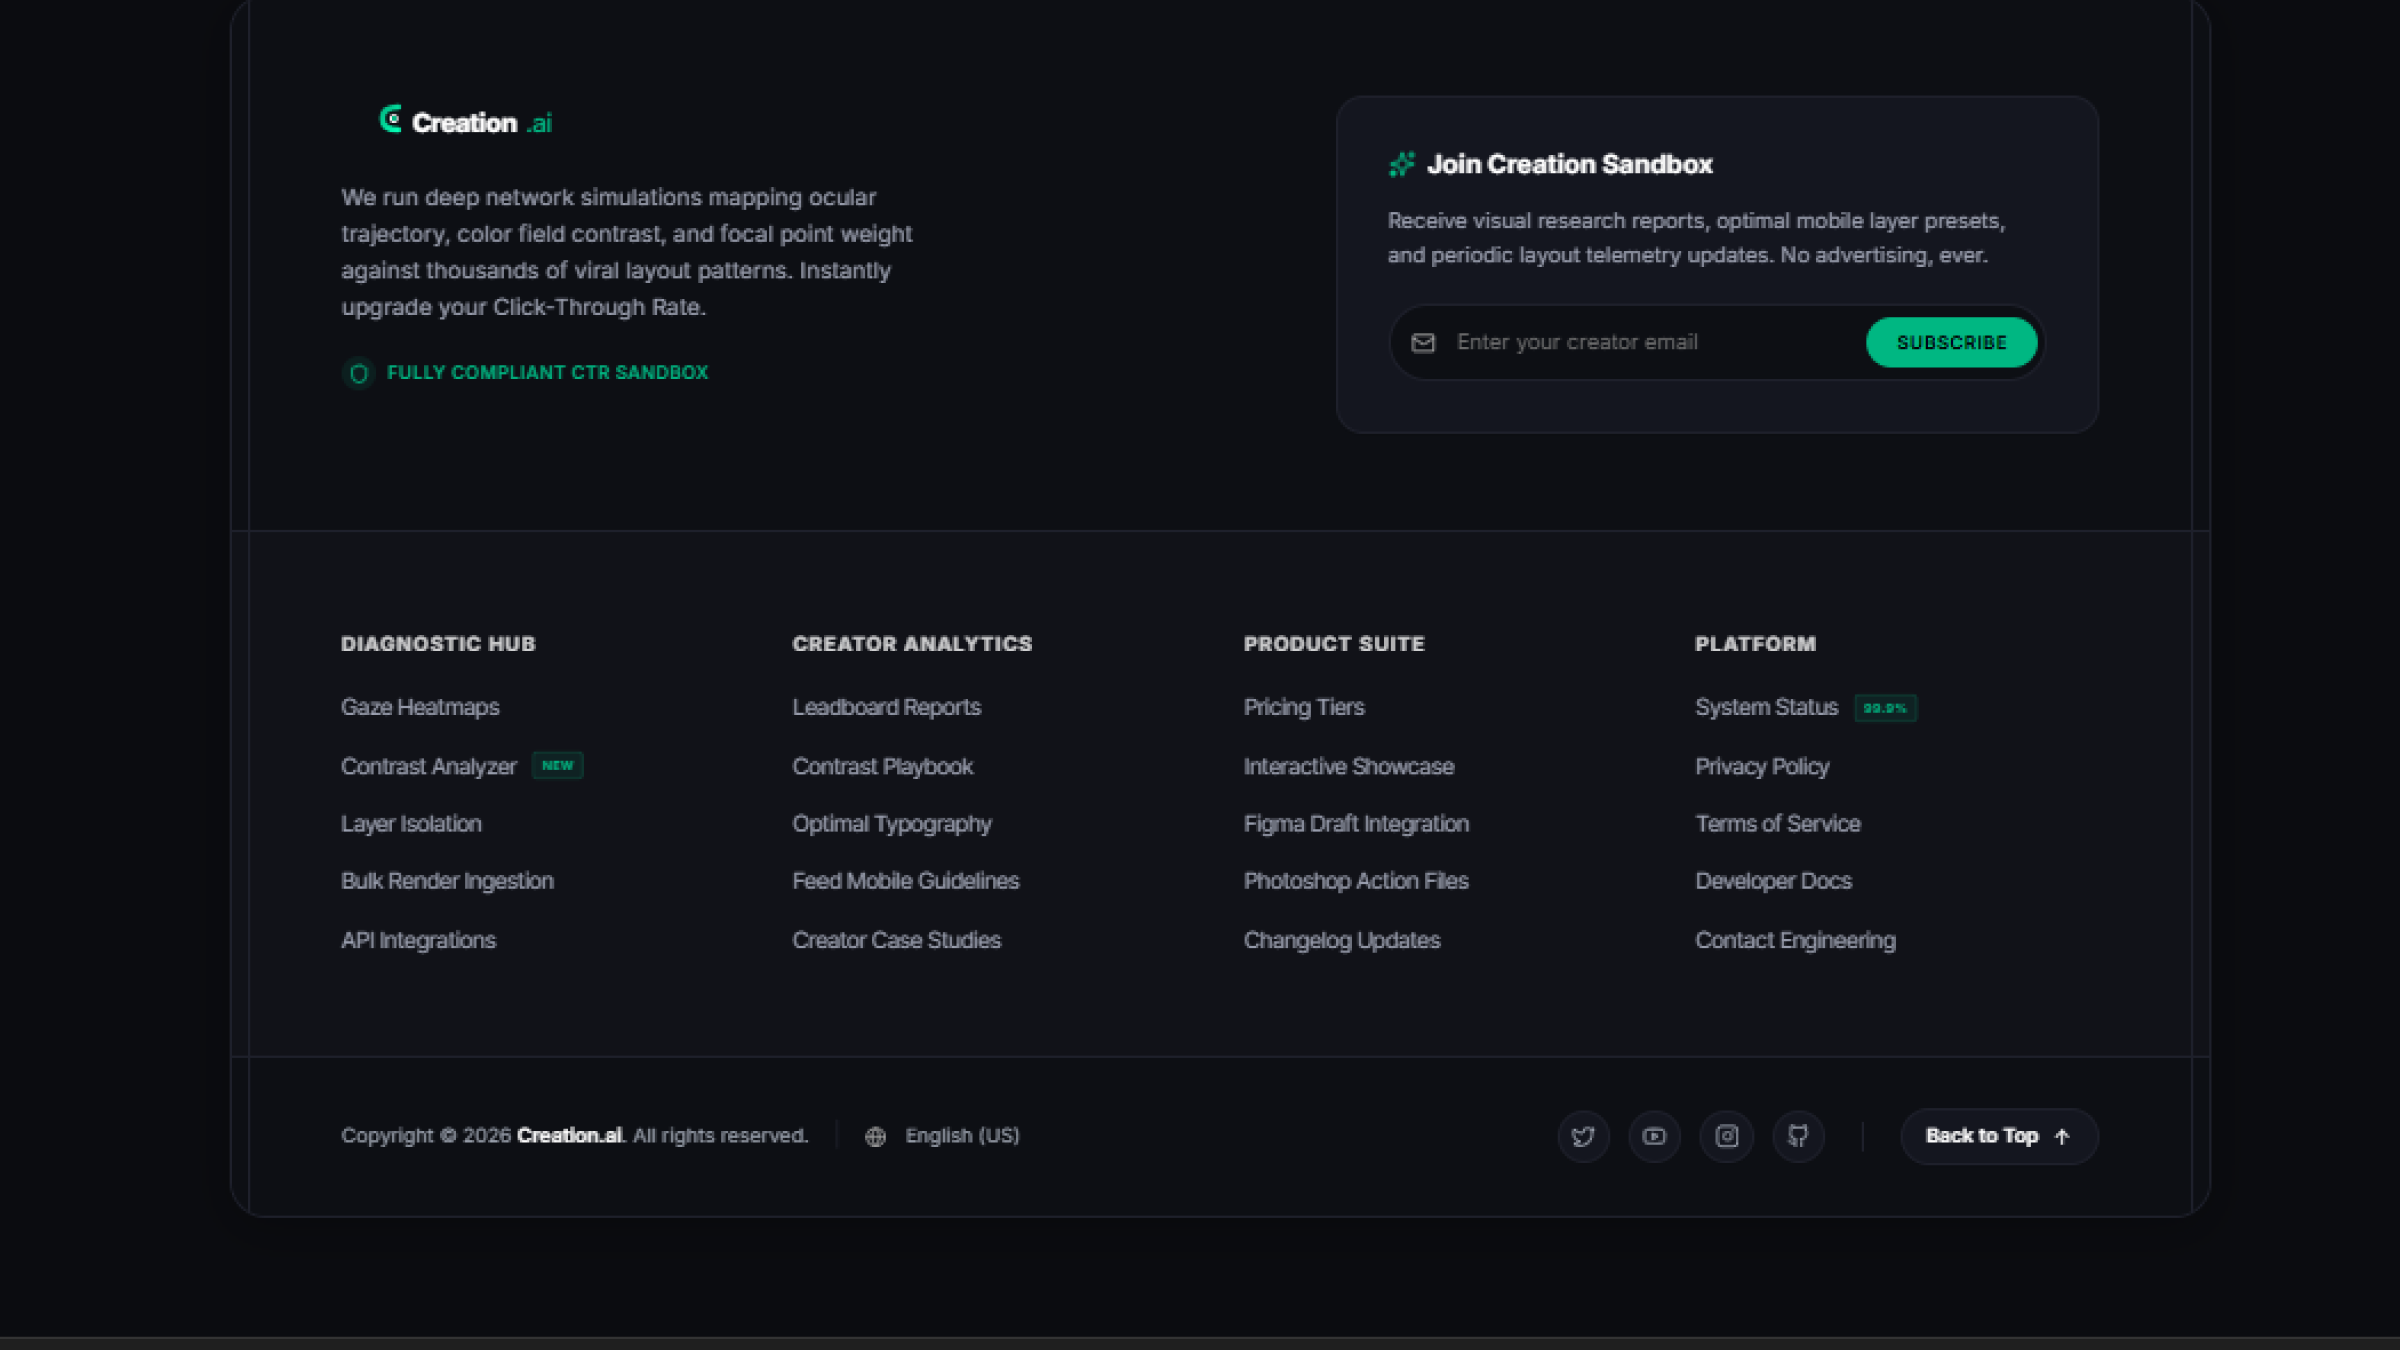Open Contrast Playbook link
Viewport: 2400px width, 1350px height.
coord(882,766)
